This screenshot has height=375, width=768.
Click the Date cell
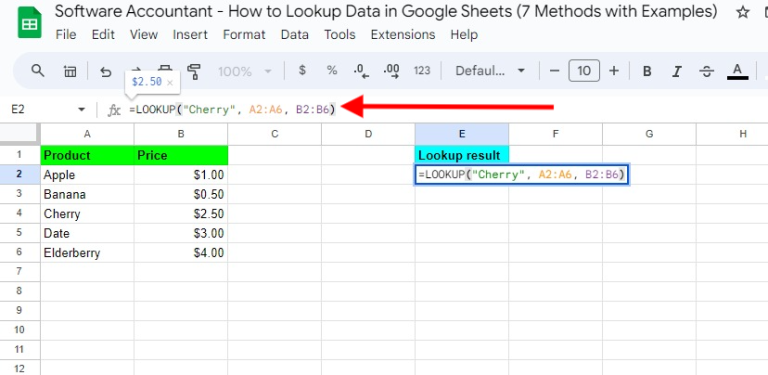pyautogui.click(x=87, y=233)
